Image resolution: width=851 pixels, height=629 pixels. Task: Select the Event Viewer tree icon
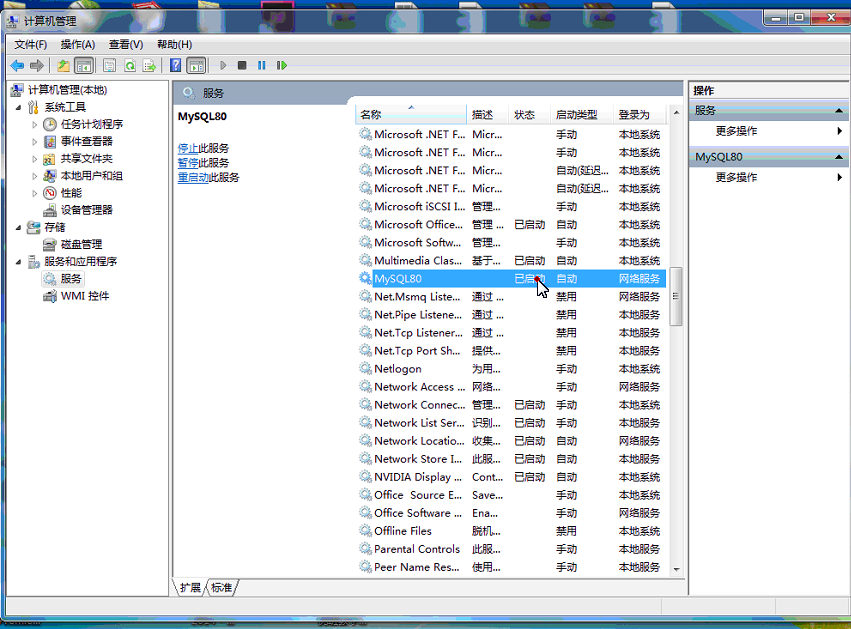[50, 142]
